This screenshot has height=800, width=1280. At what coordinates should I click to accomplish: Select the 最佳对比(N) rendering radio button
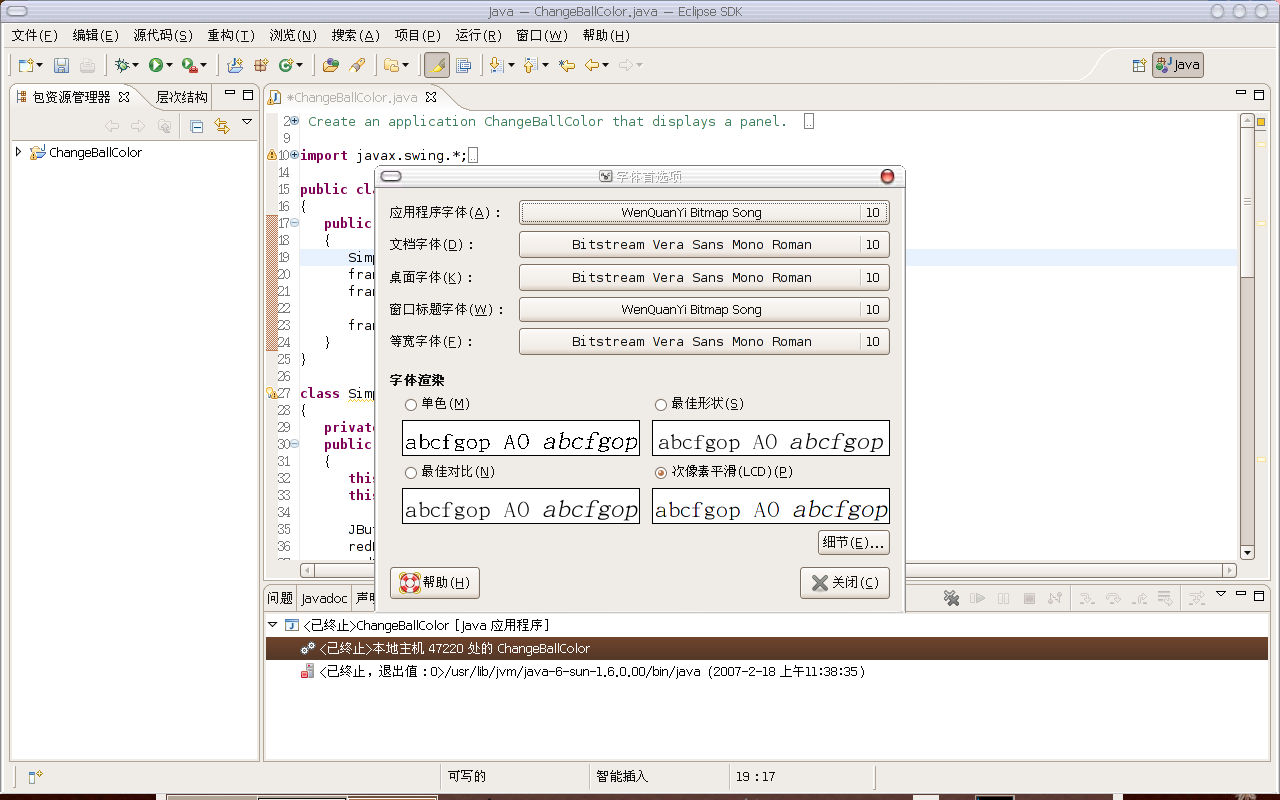411,472
